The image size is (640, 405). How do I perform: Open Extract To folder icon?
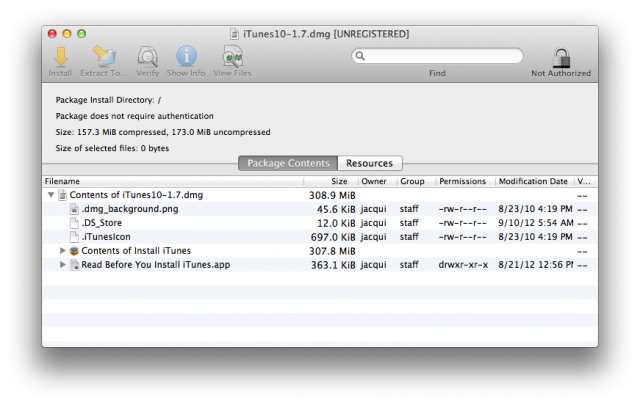click(x=104, y=56)
